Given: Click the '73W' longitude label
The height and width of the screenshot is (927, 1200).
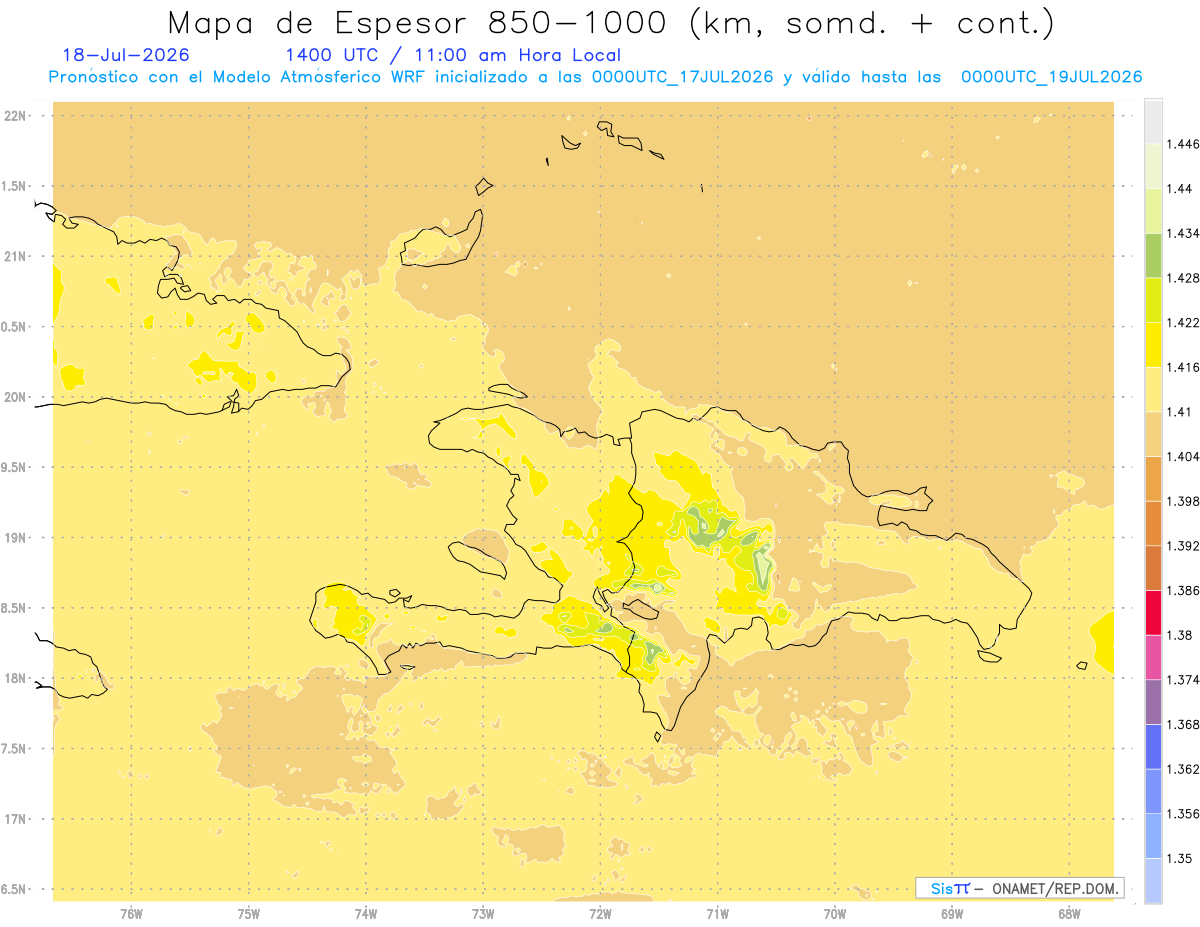Looking at the screenshot, I should pos(483,914).
